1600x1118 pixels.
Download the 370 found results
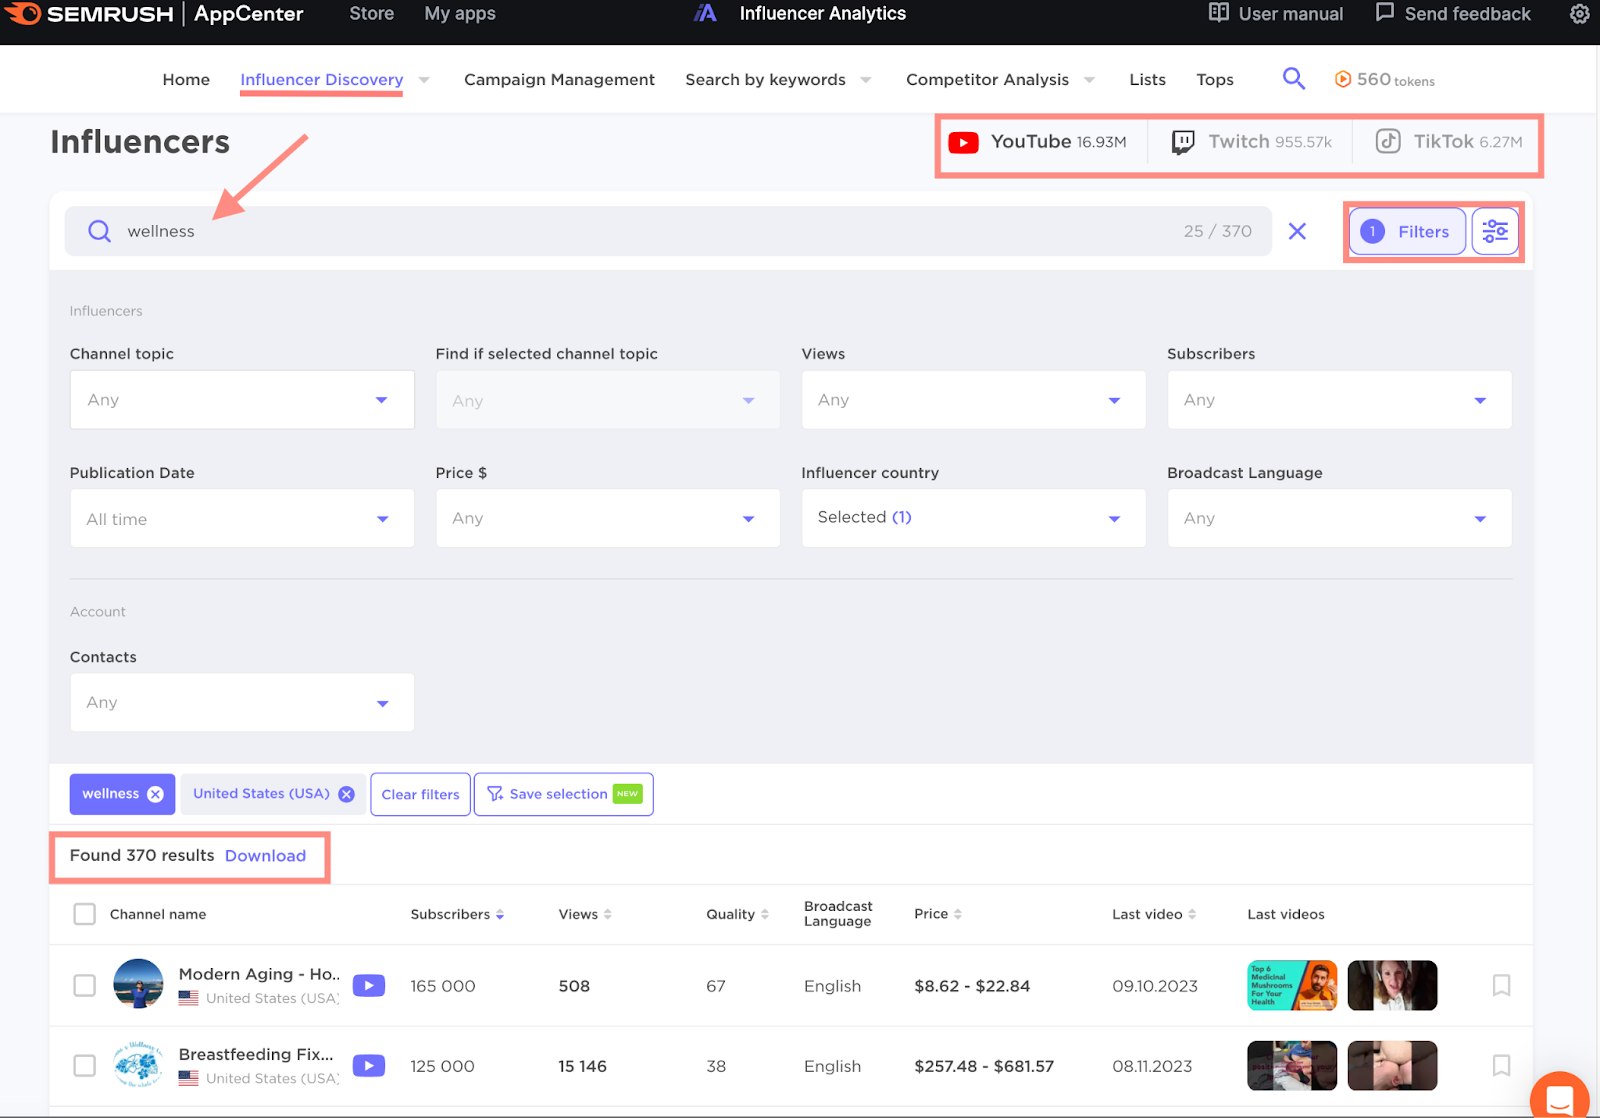(x=265, y=856)
